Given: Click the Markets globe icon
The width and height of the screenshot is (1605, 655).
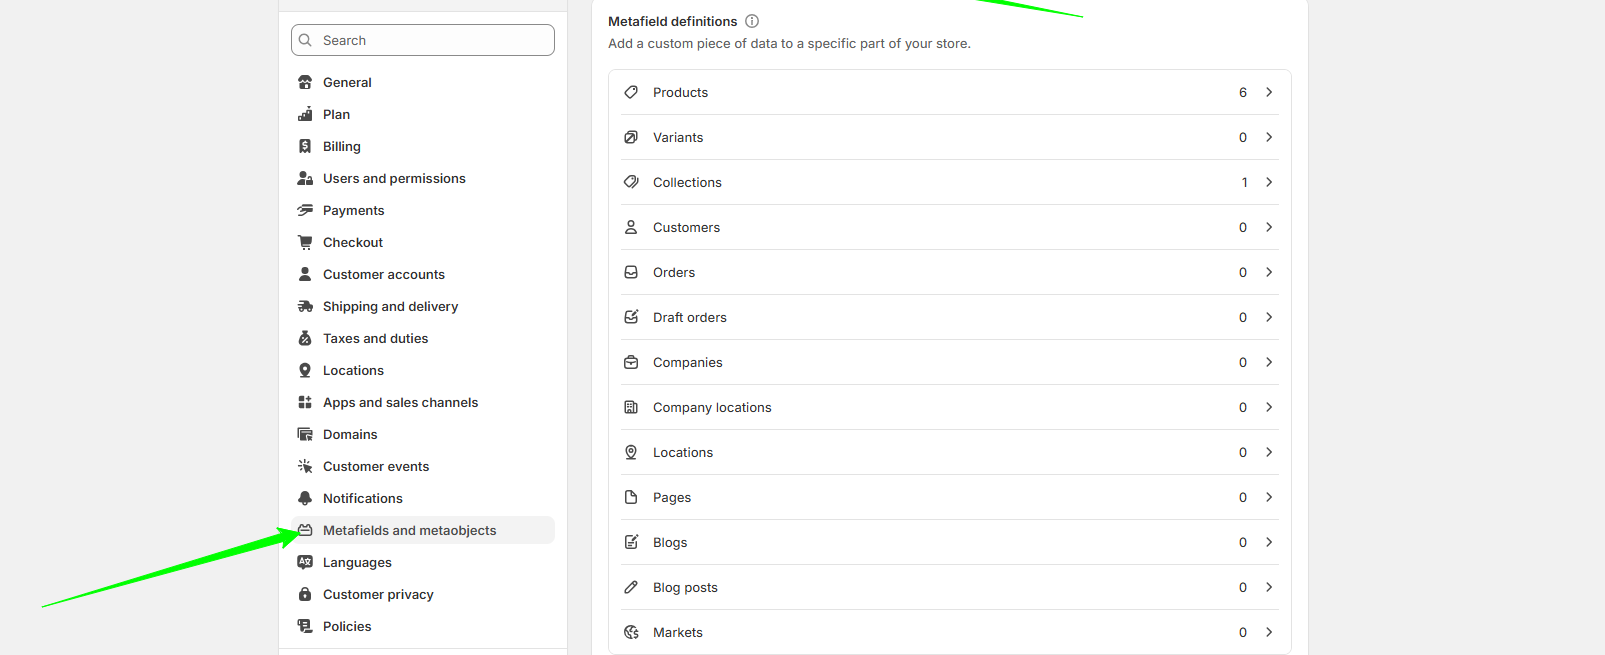Looking at the screenshot, I should [631, 632].
